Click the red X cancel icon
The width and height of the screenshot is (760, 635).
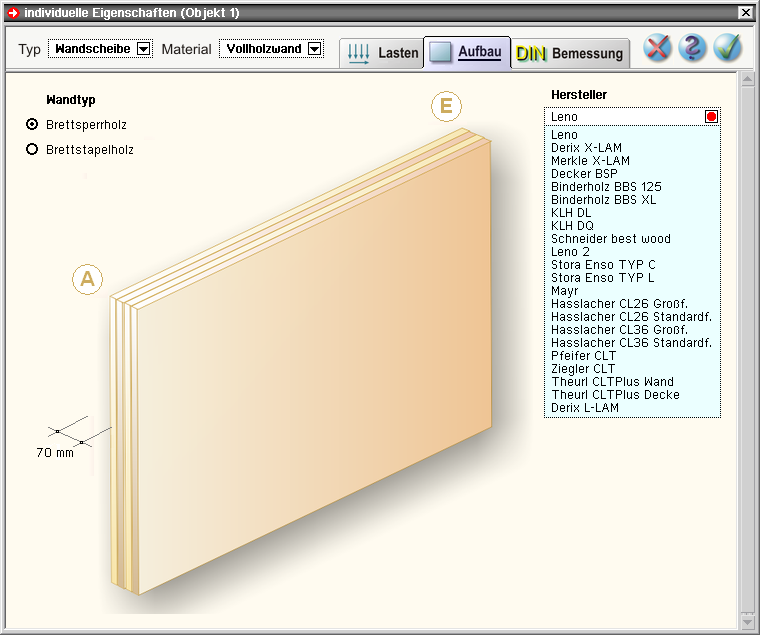point(657,48)
